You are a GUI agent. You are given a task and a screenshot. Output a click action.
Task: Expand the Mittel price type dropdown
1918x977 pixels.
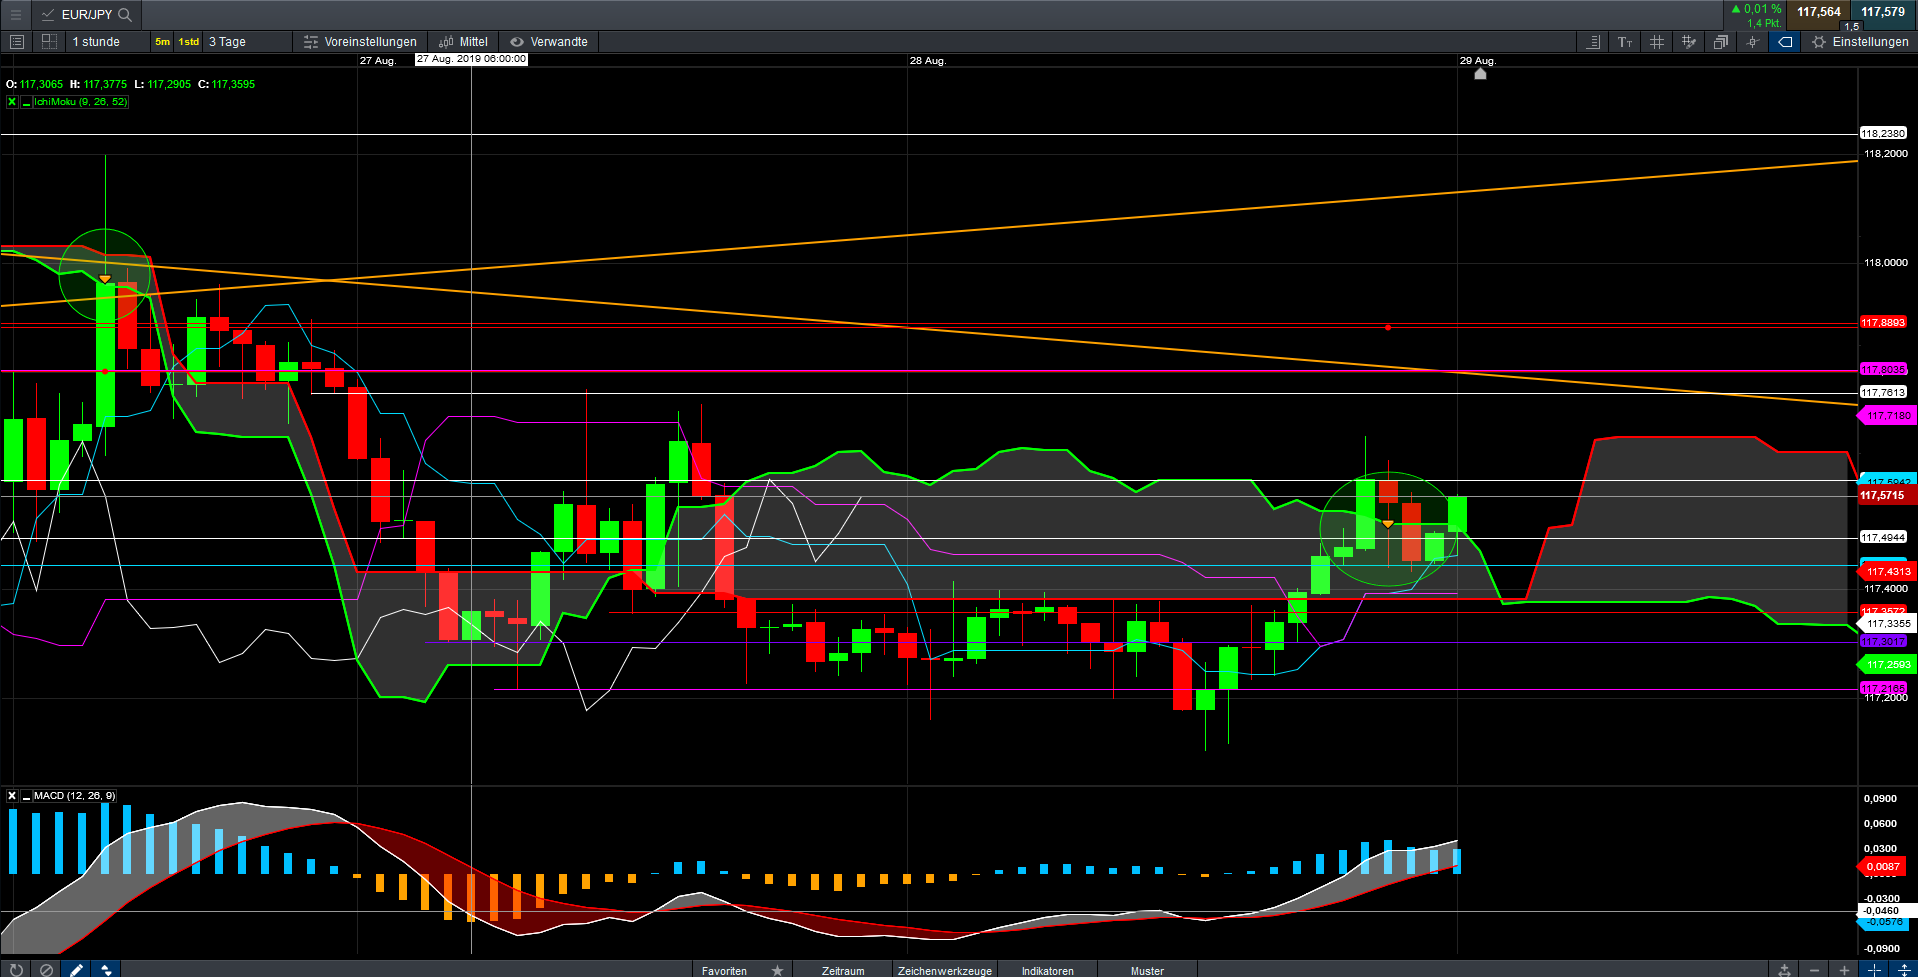click(x=464, y=42)
